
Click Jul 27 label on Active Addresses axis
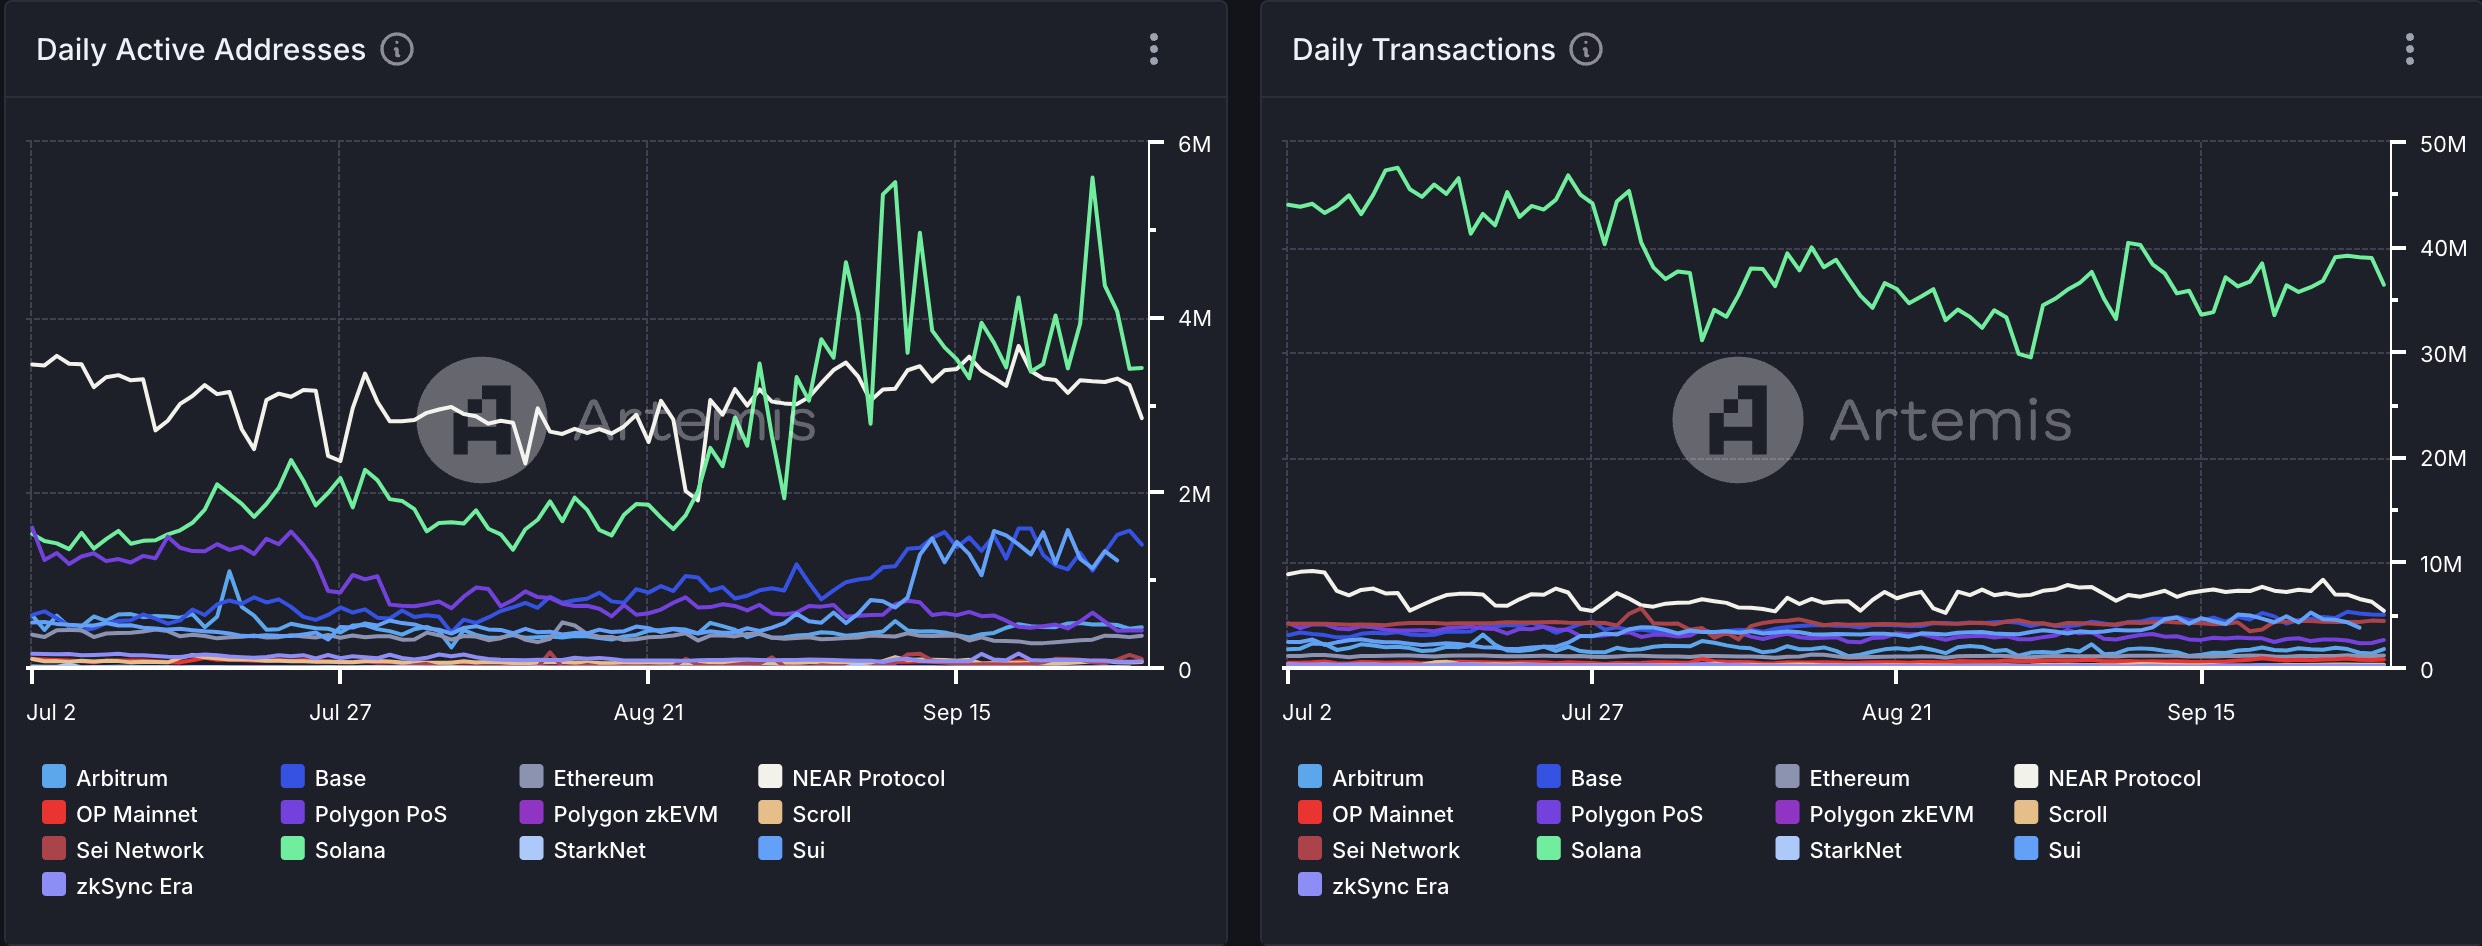[340, 712]
